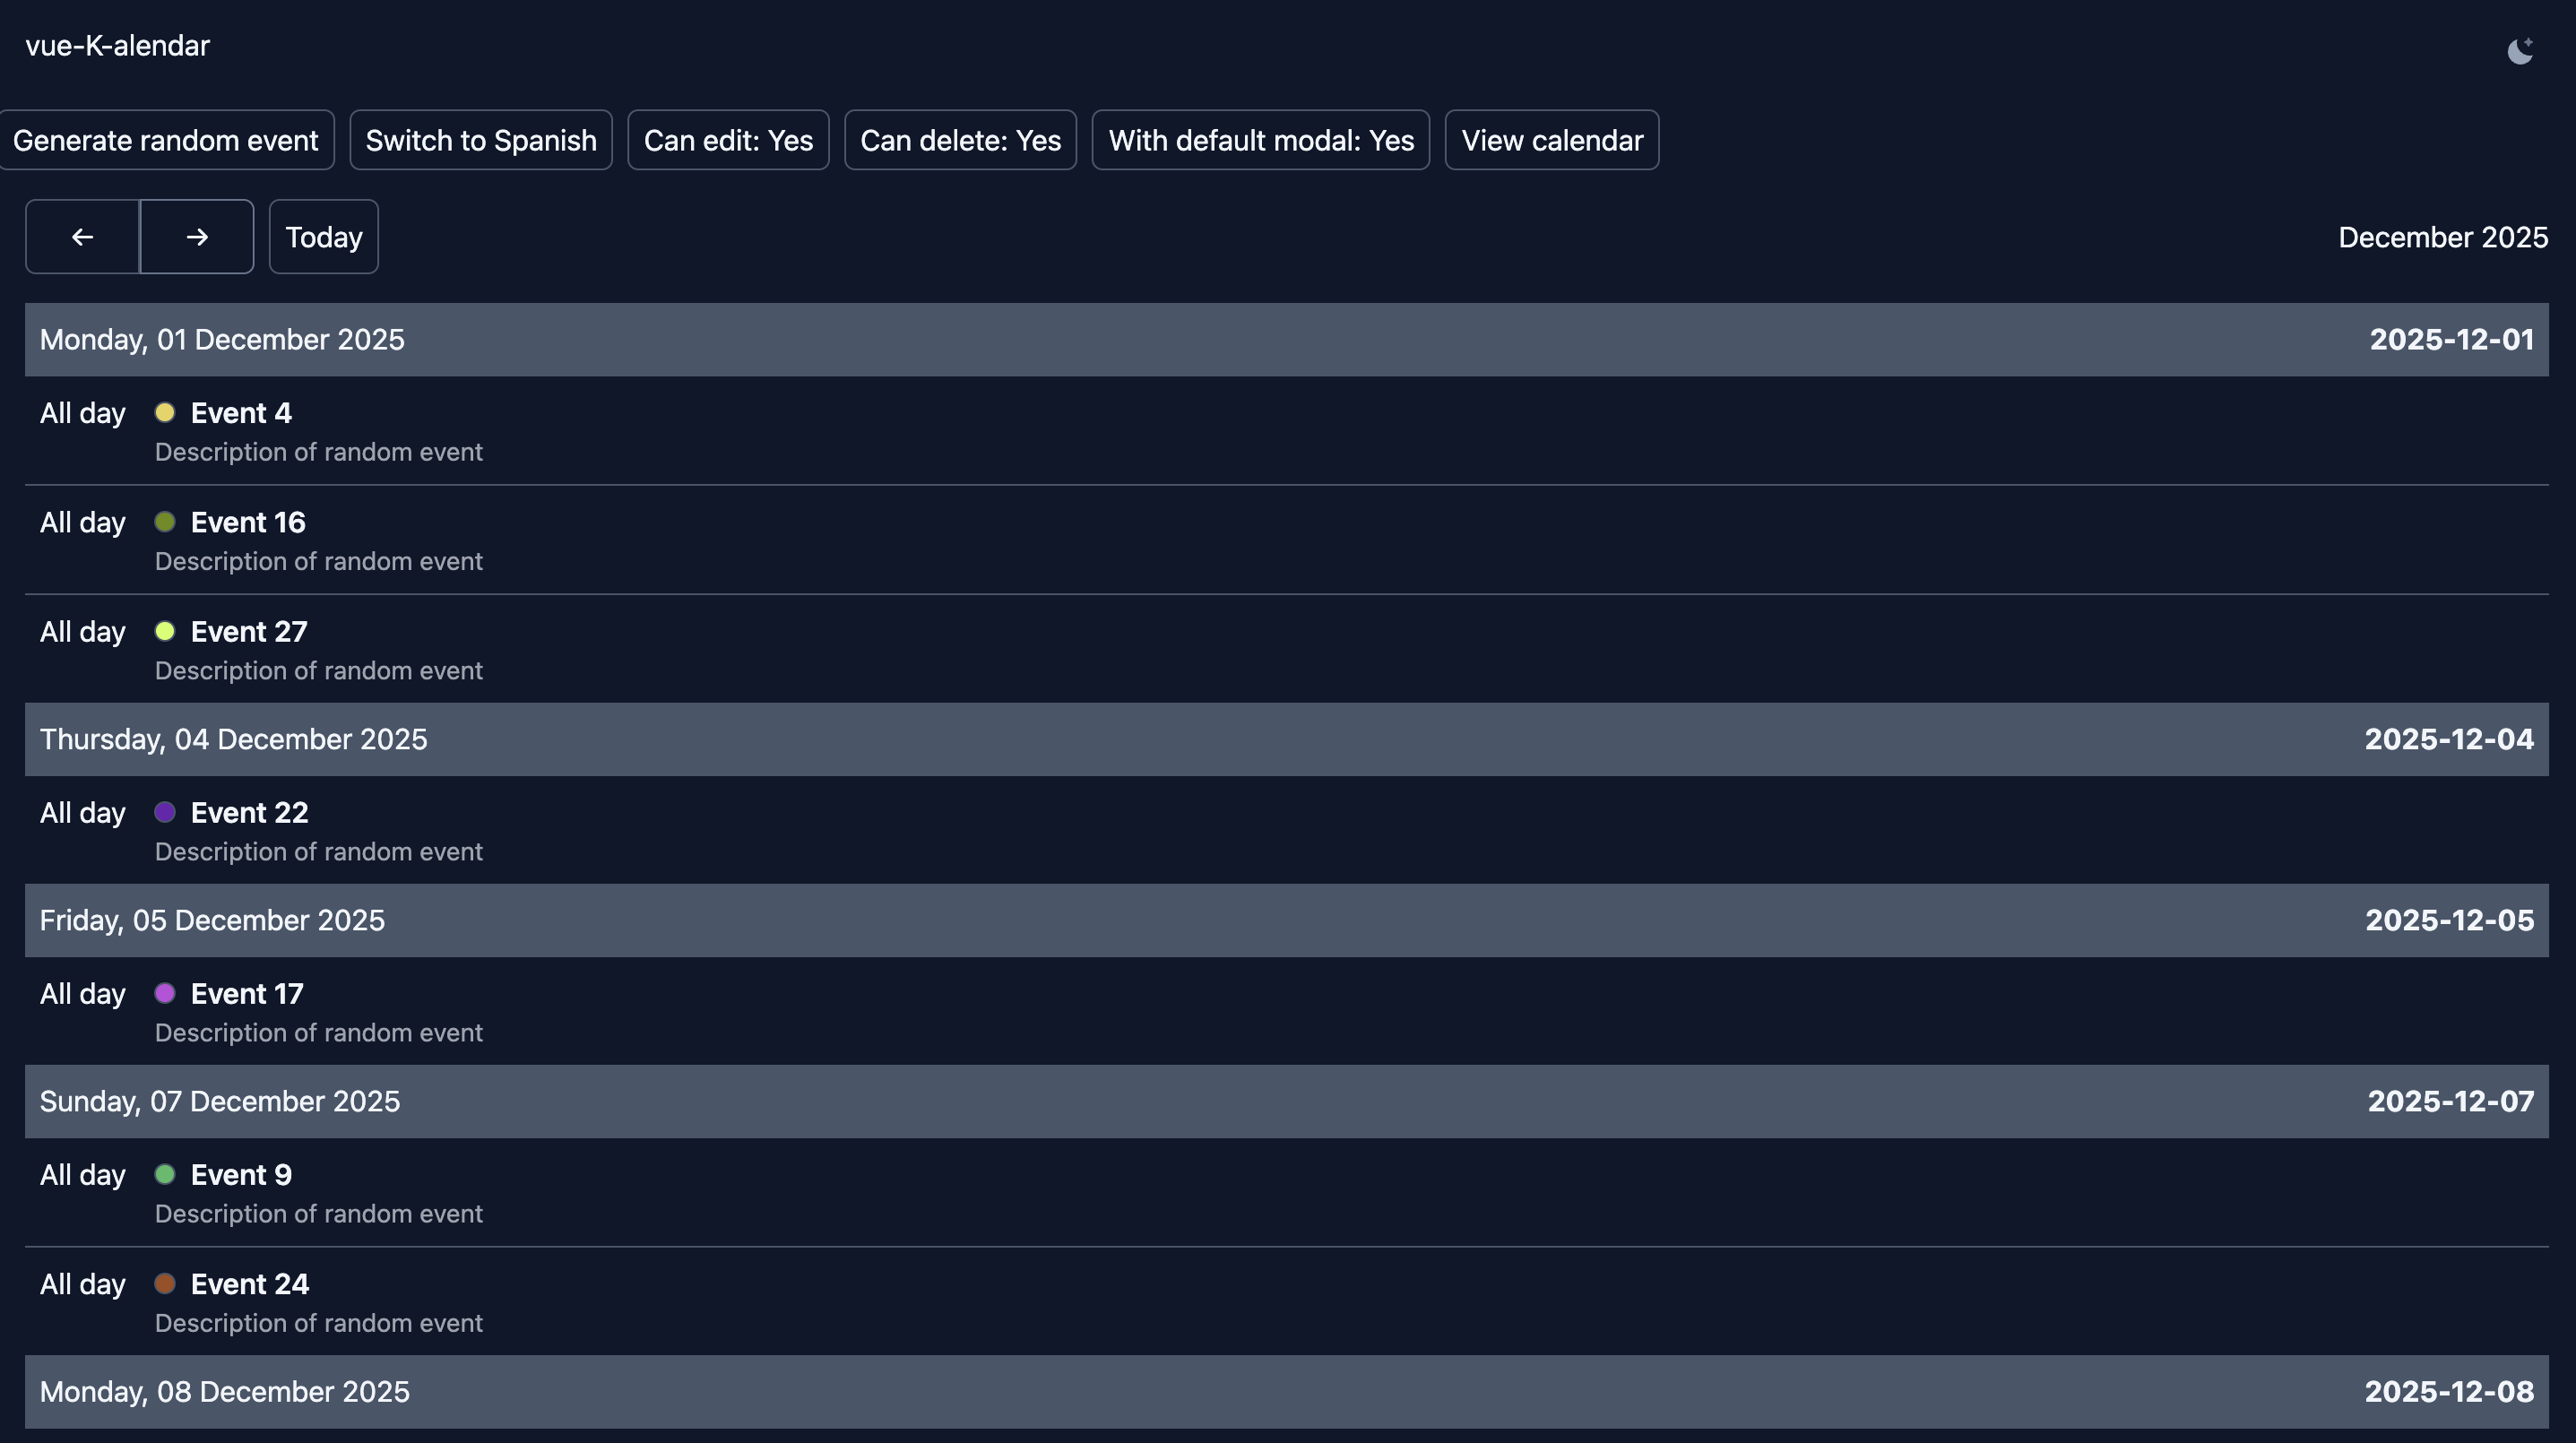Screen dimensions: 2576x1443
Task: Click purple dot beside Event 22
Action: click(165, 812)
